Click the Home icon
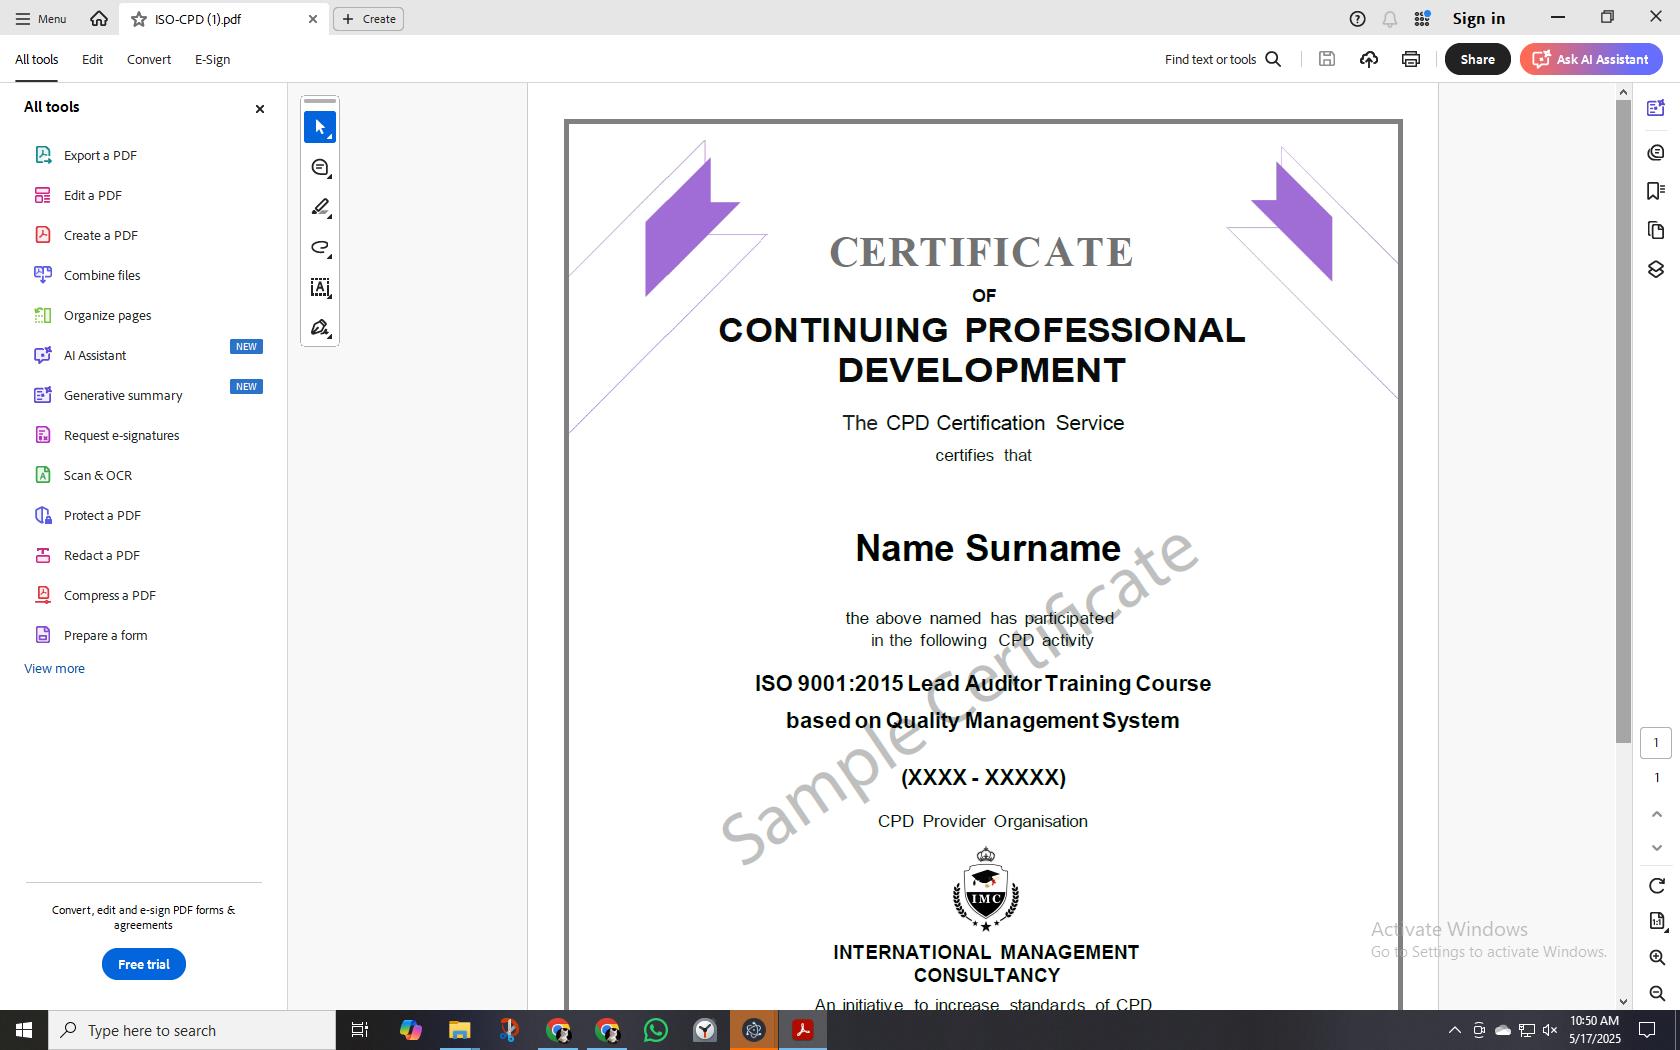 click(x=98, y=18)
